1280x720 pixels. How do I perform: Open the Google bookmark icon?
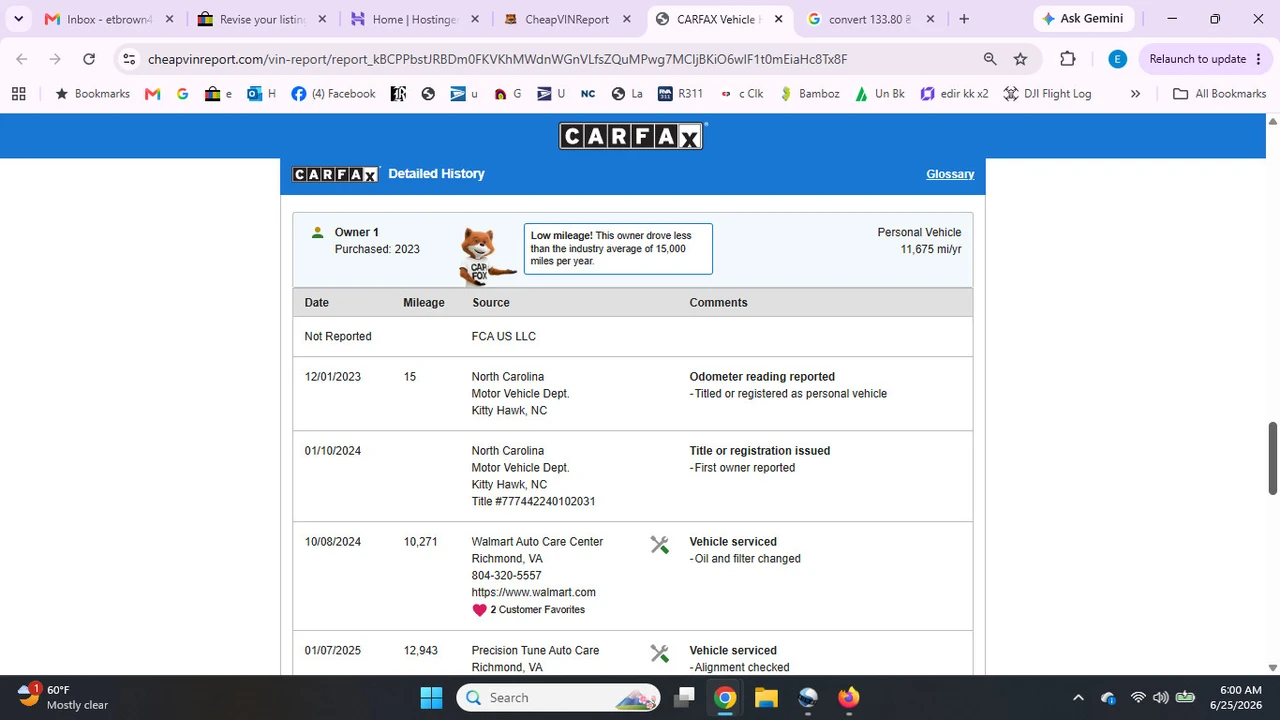(x=182, y=94)
